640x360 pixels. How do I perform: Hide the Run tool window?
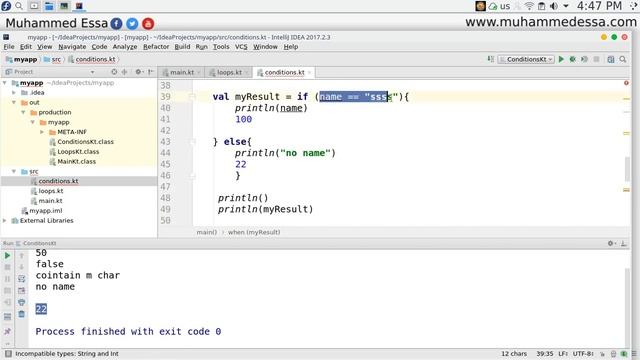(x=624, y=243)
